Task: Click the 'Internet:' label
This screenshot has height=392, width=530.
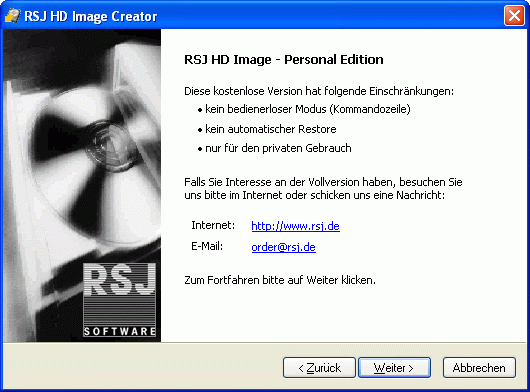Action: 213,225
